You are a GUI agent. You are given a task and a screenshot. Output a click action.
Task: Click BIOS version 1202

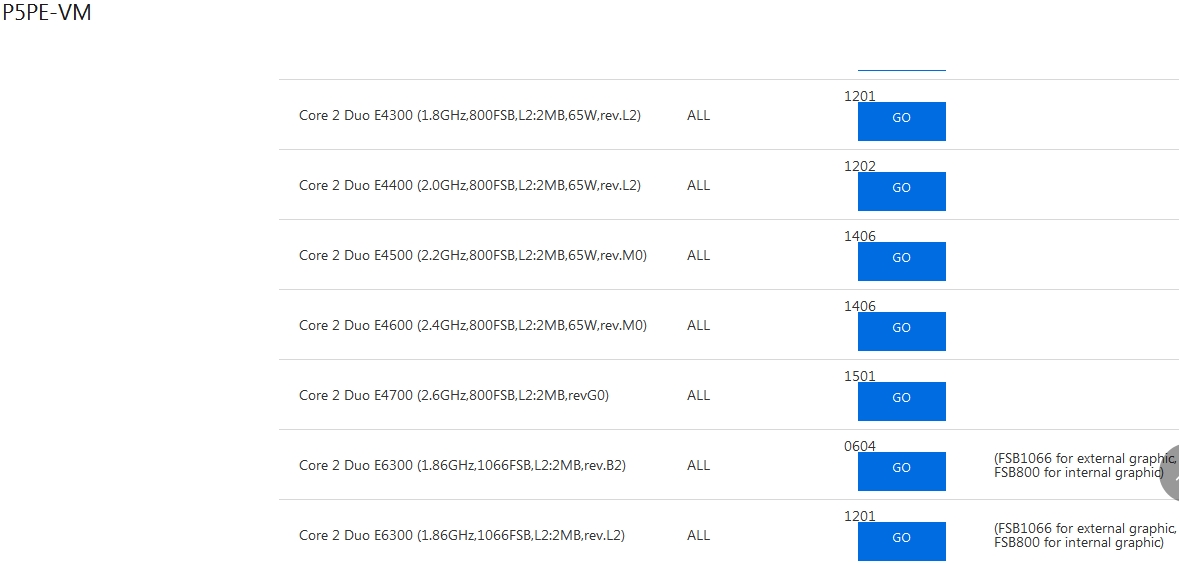tap(860, 166)
